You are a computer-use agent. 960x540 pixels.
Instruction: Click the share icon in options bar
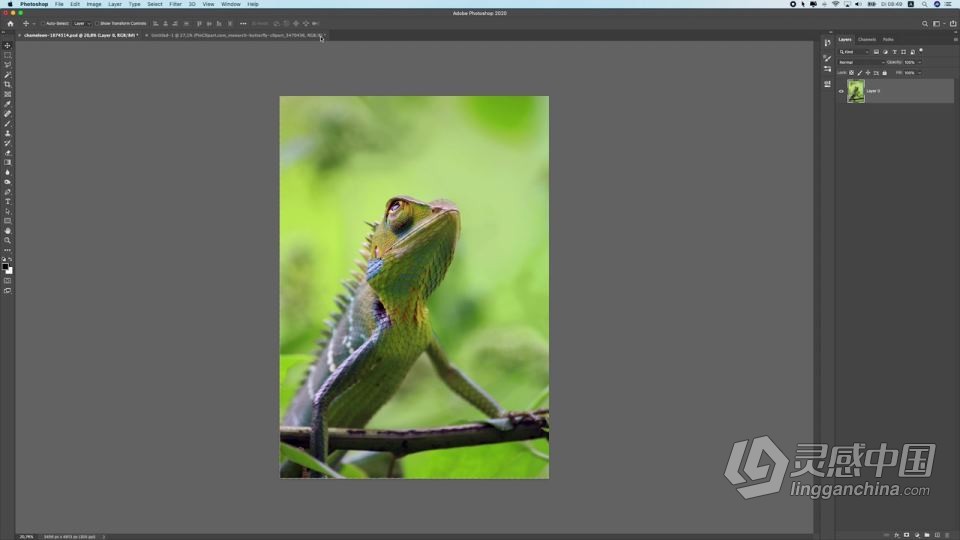[953, 24]
